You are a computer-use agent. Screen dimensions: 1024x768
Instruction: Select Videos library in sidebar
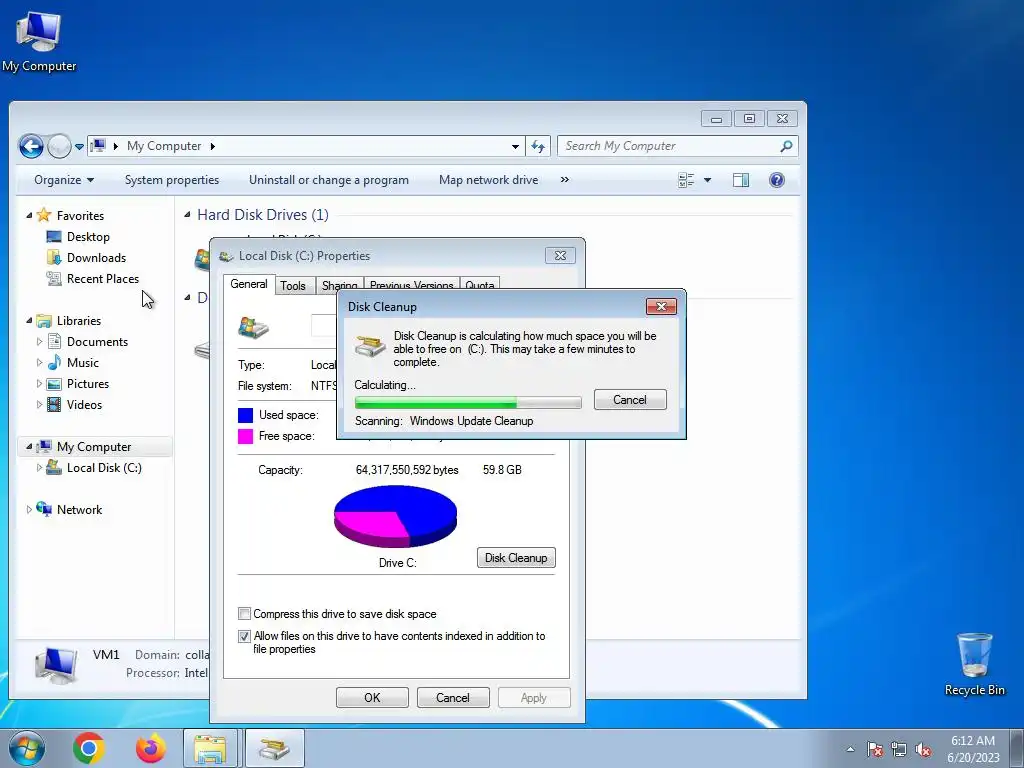(84, 405)
